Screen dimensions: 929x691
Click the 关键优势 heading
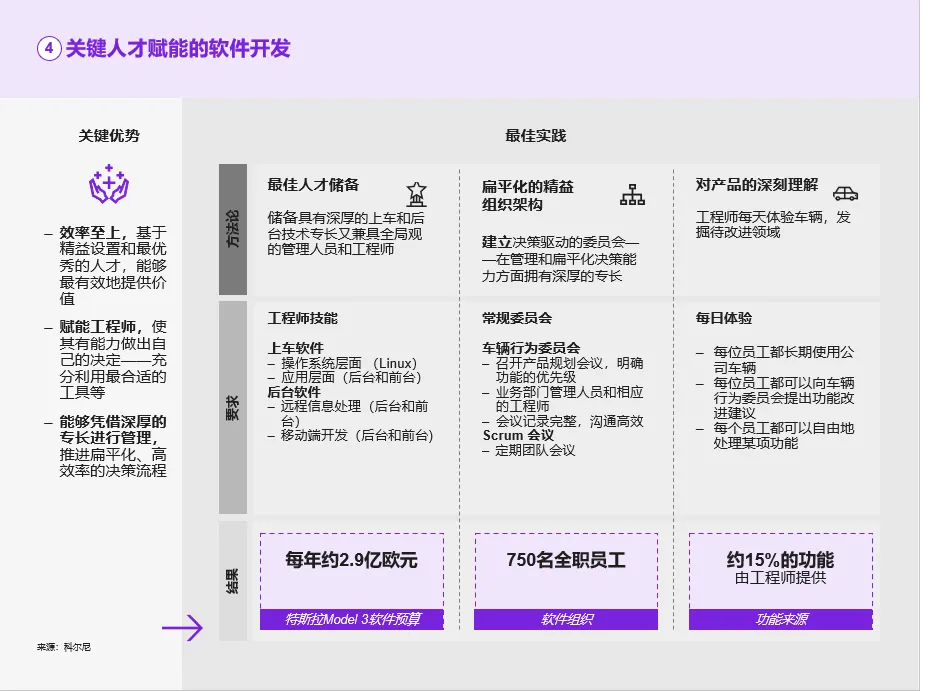[110, 135]
